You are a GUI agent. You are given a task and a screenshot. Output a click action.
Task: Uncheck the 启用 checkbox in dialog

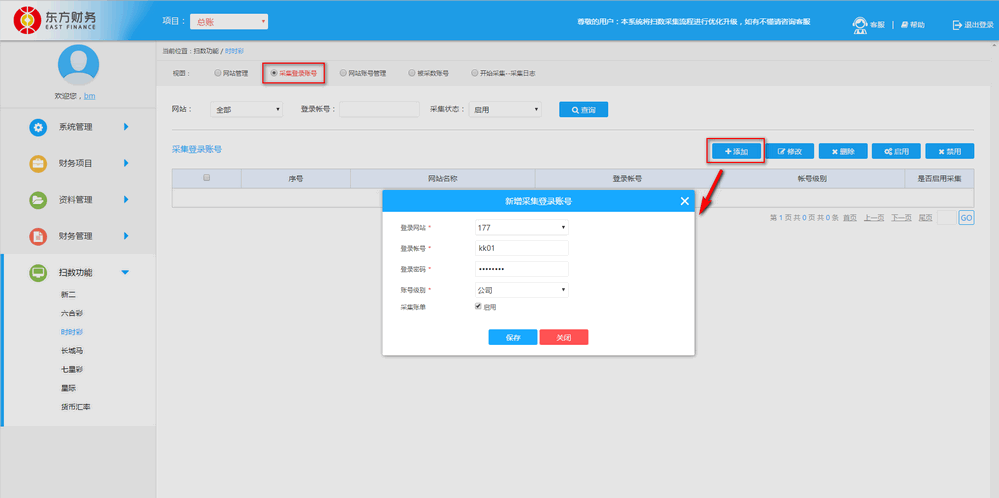479,307
